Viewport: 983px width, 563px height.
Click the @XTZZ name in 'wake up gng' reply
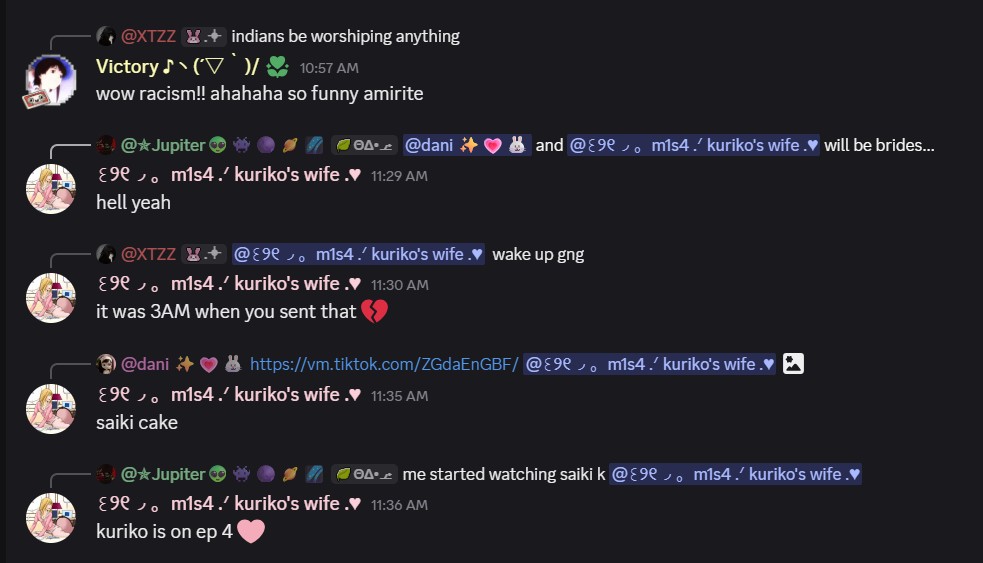point(148,255)
